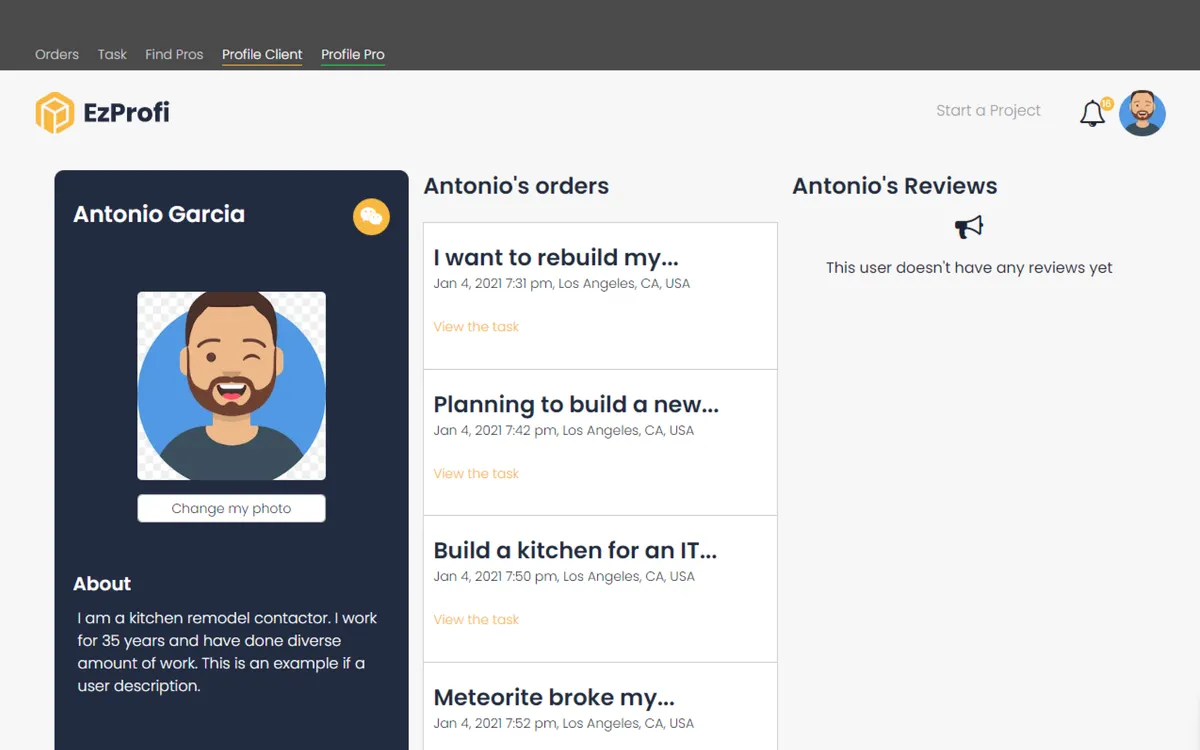This screenshot has width=1200, height=750.
Task: Select the Profile Pro tab
Action: pyautogui.click(x=353, y=55)
